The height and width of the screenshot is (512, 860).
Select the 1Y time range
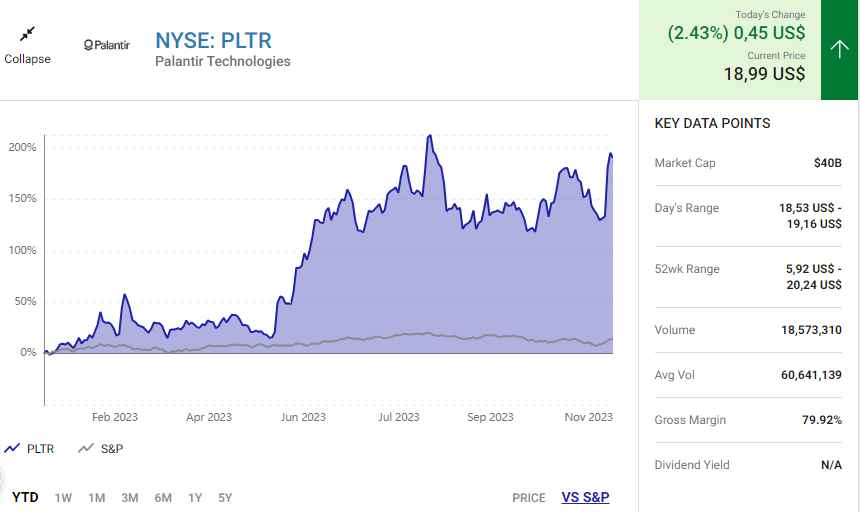pyautogui.click(x=195, y=498)
